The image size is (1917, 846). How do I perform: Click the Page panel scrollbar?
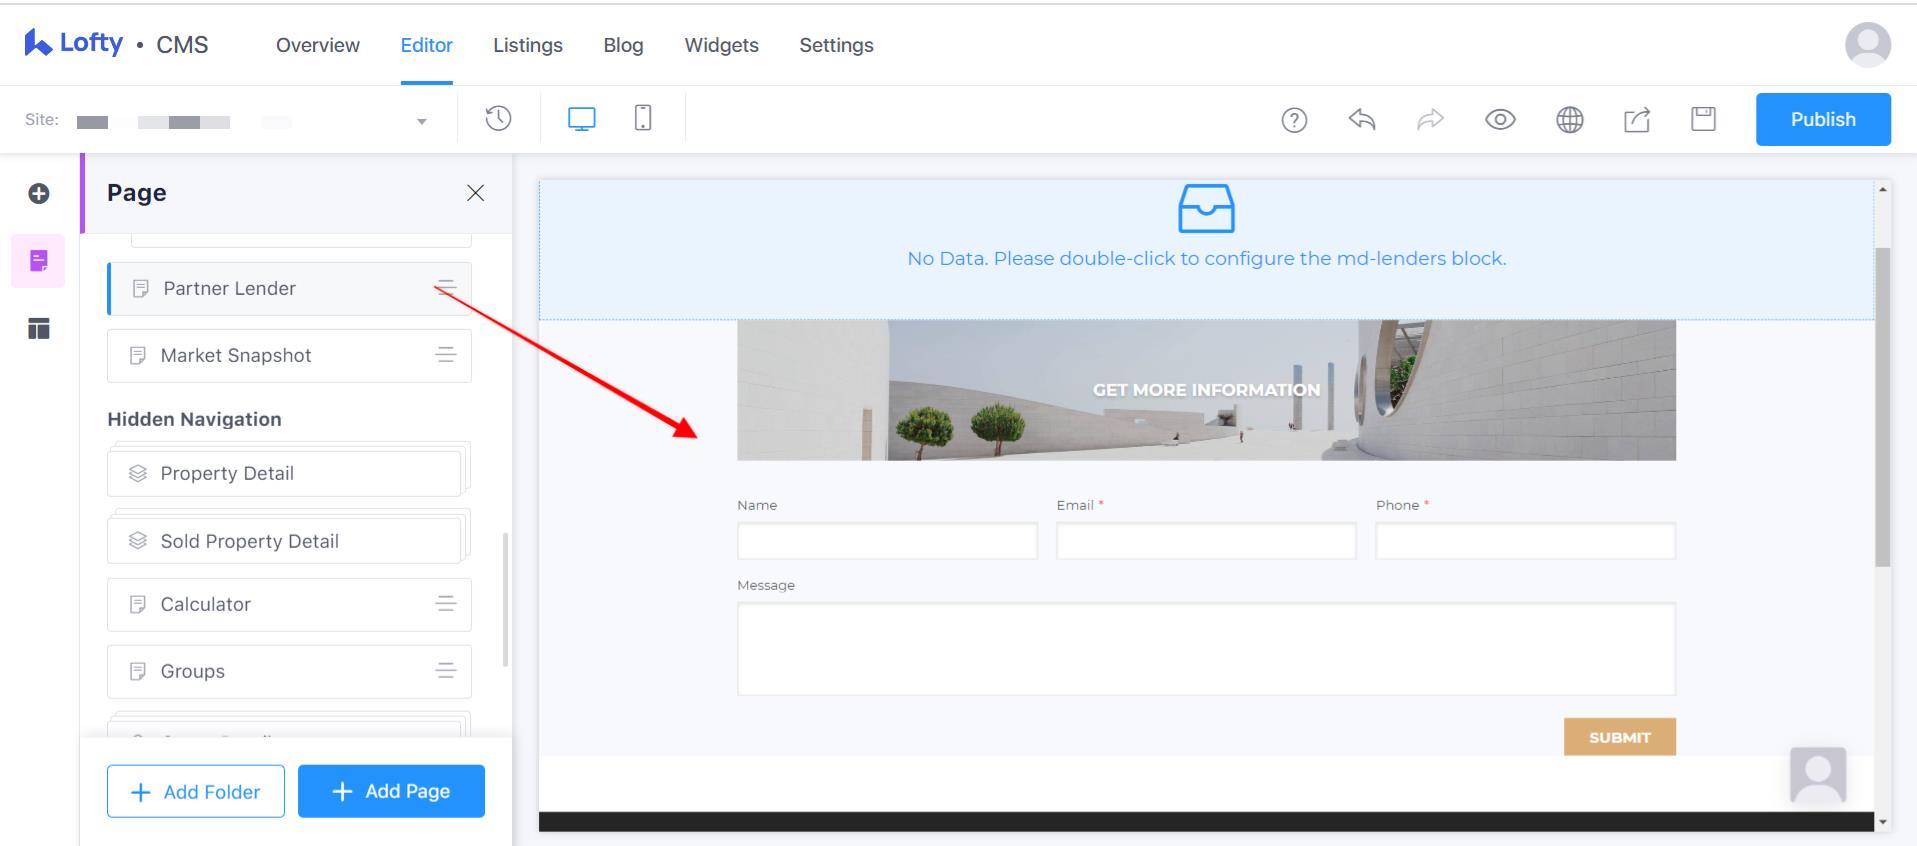505,600
